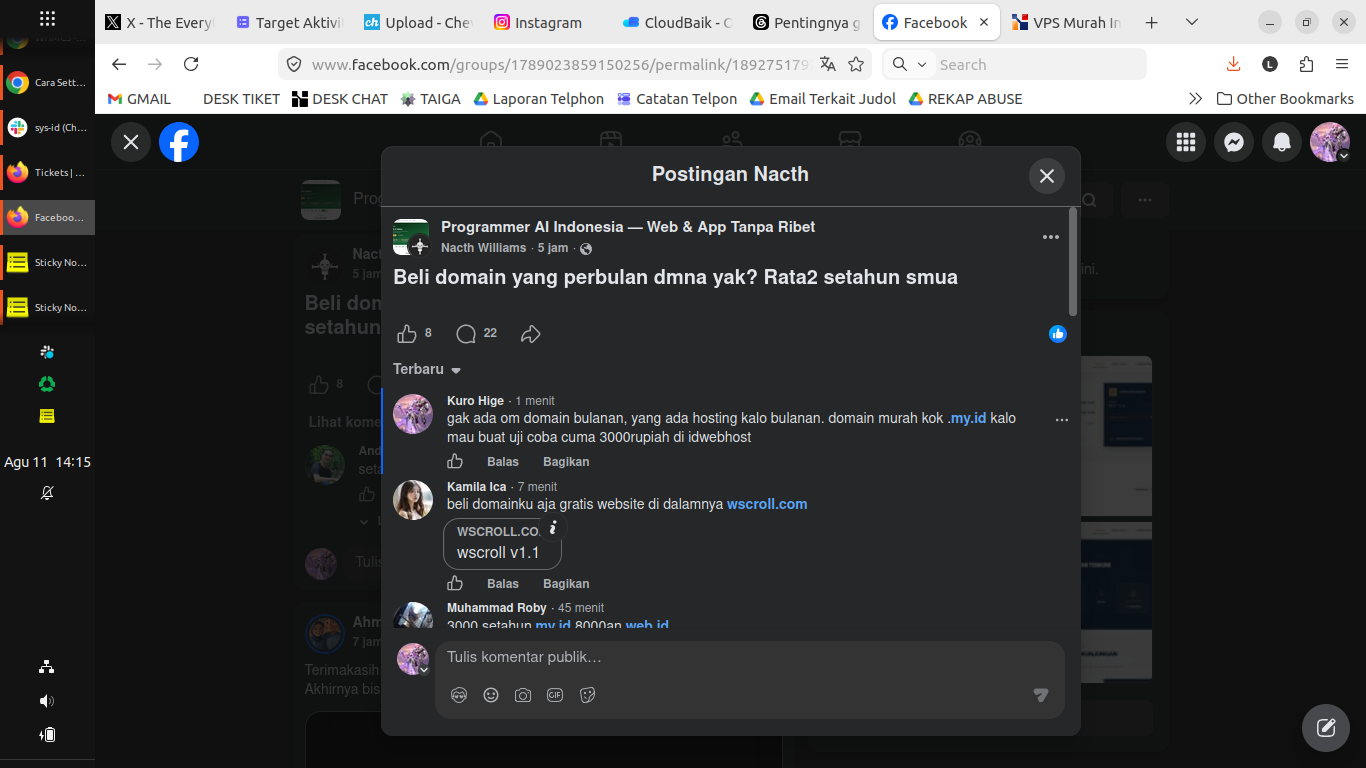Open new message compose button

(1326, 728)
